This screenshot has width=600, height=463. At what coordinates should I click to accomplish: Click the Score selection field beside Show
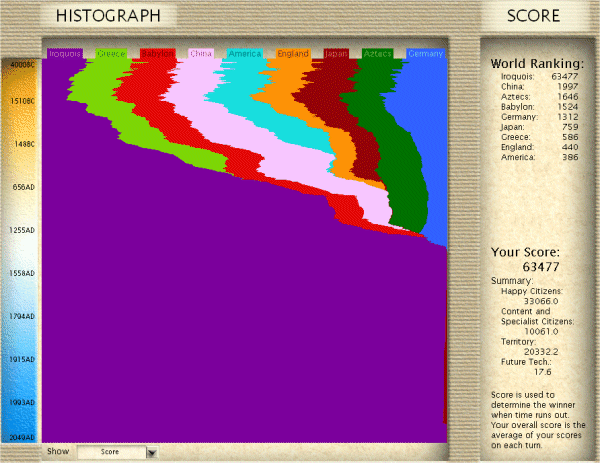tap(110, 452)
